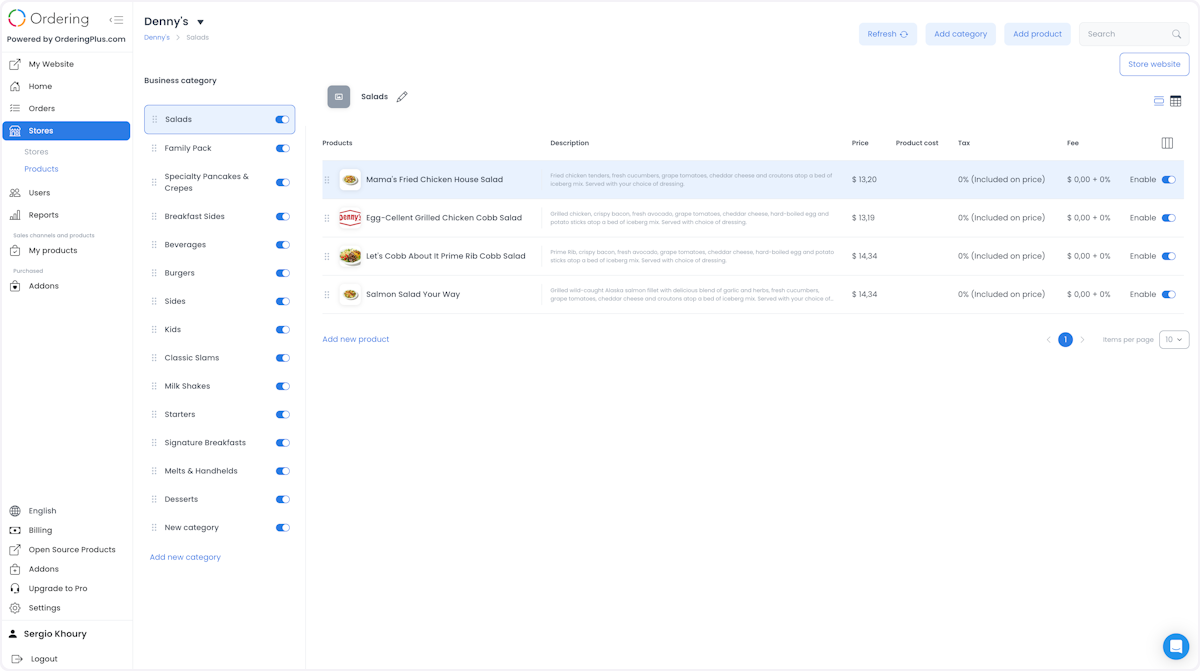The width and height of the screenshot is (1200, 671).
Task: Click the pencil icon beside Salads title
Action: (x=402, y=97)
